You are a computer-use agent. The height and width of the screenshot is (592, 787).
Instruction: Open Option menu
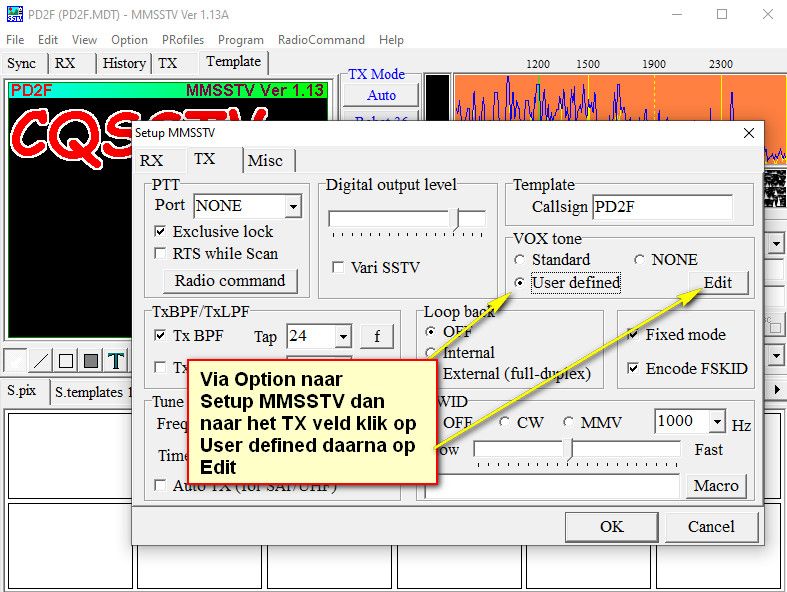click(129, 40)
